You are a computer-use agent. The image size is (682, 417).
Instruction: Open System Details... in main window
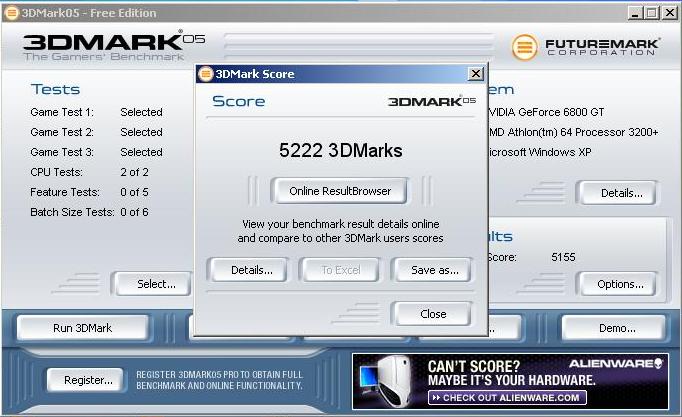pos(617,193)
